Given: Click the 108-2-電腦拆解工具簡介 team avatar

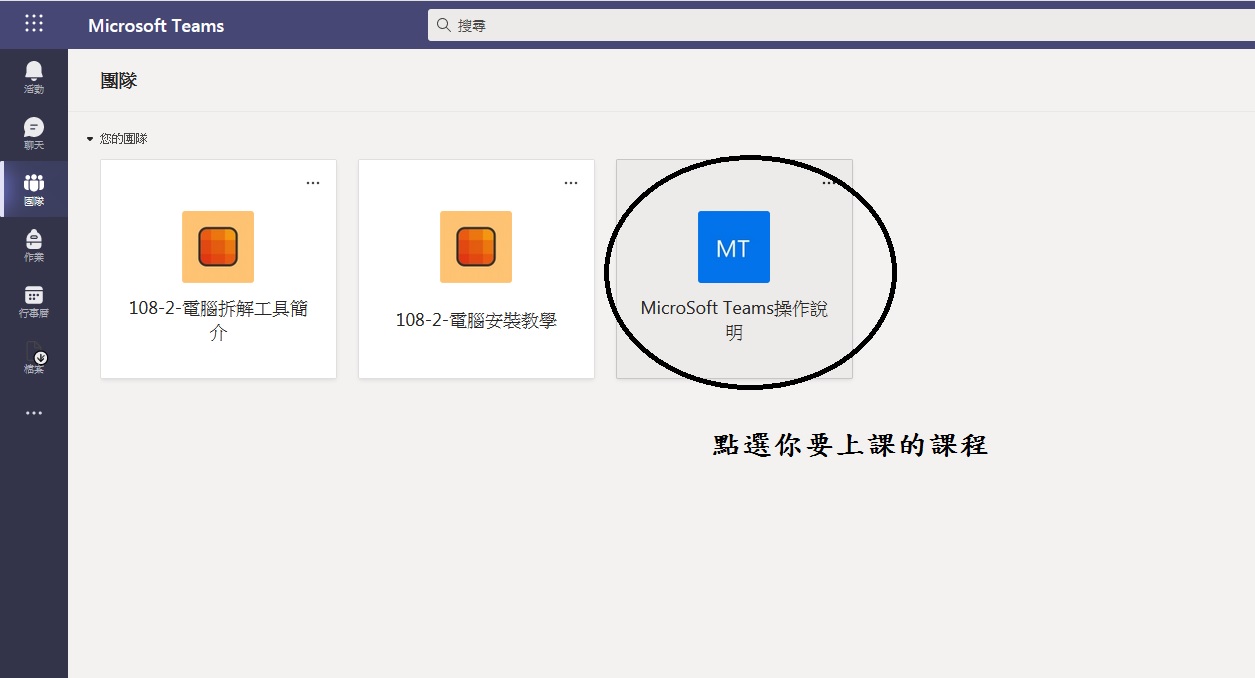Looking at the screenshot, I should coord(218,247).
